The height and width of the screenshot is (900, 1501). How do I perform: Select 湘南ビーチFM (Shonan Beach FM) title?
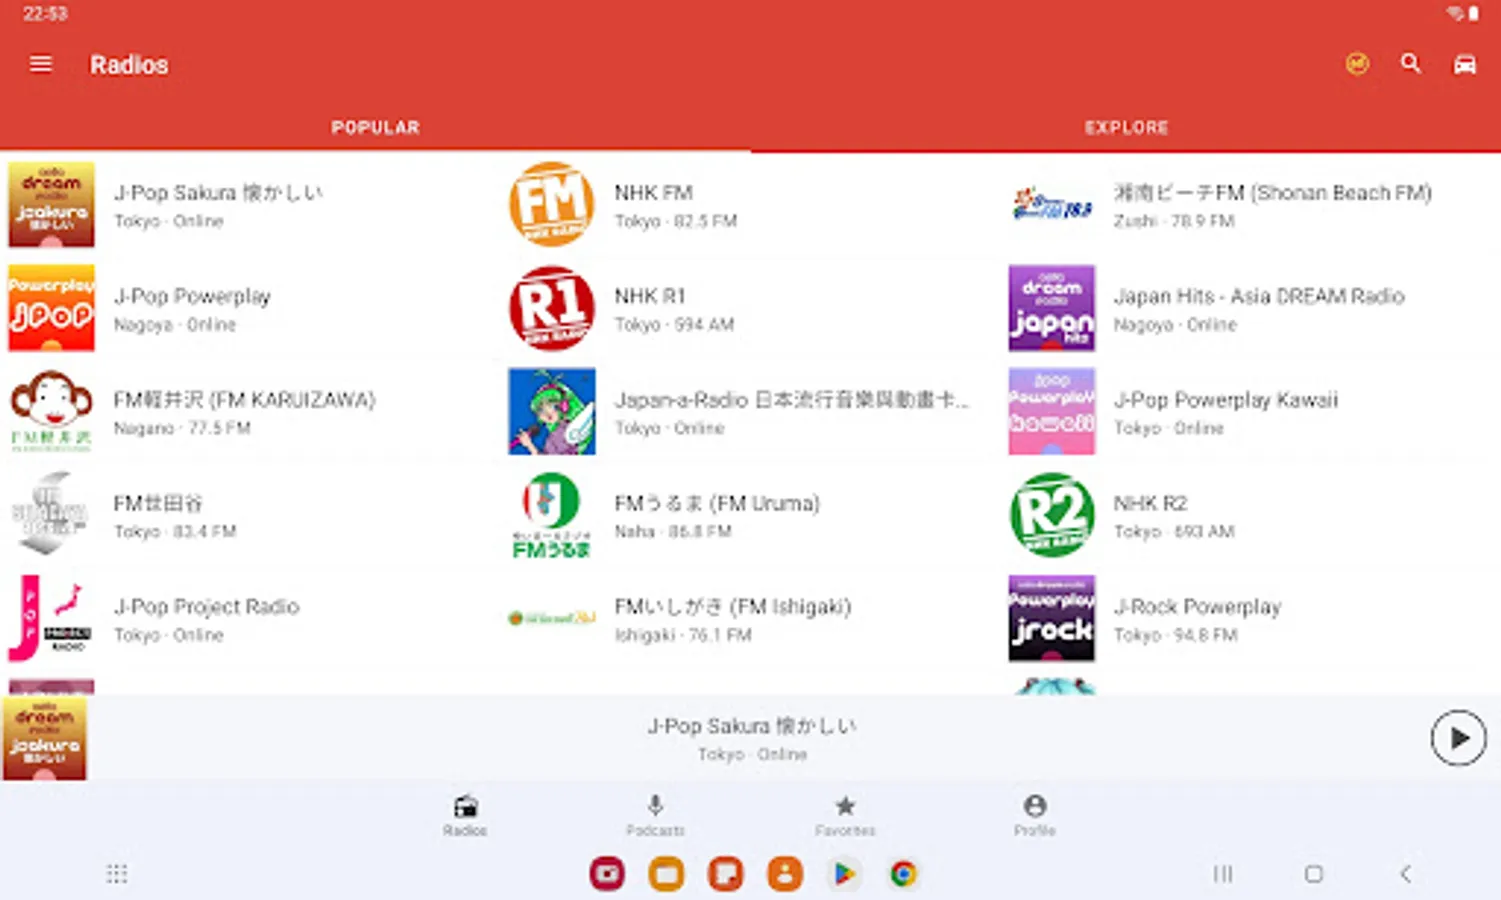pyautogui.click(x=1273, y=193)
